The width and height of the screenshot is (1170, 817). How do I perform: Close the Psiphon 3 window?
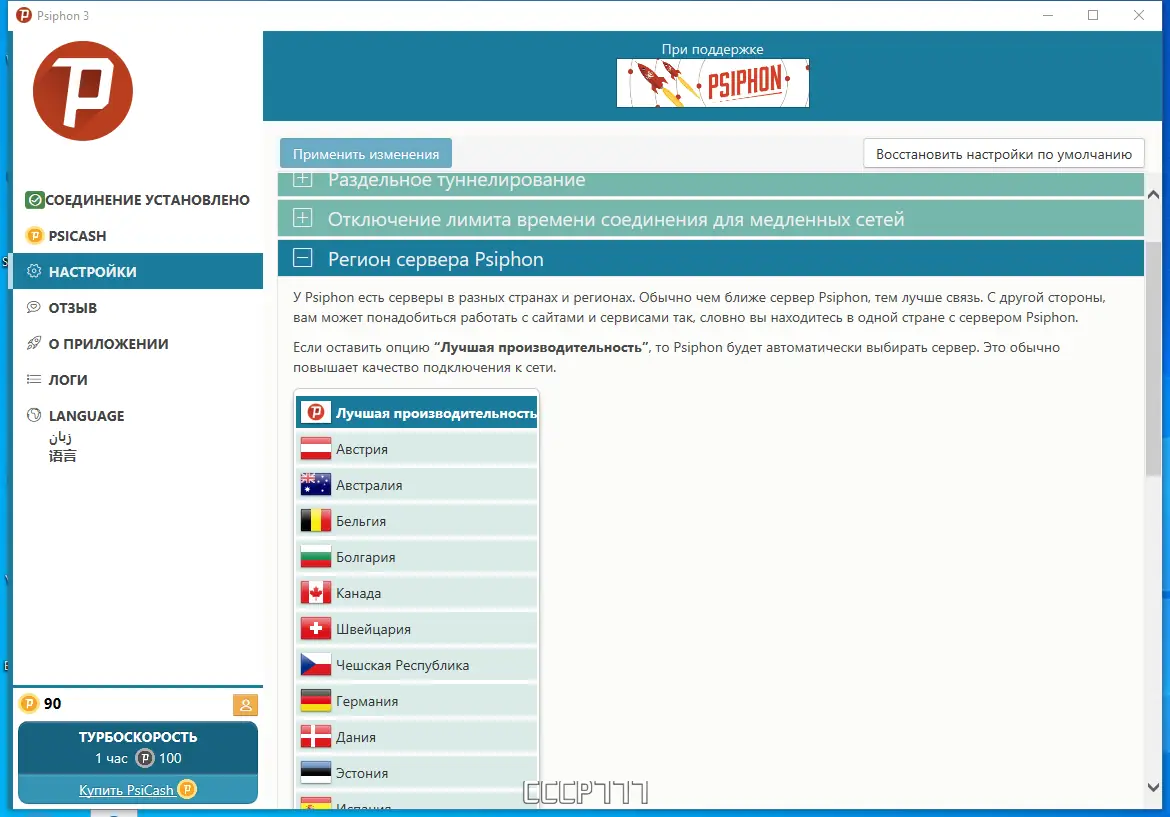tap(1139, 15)
